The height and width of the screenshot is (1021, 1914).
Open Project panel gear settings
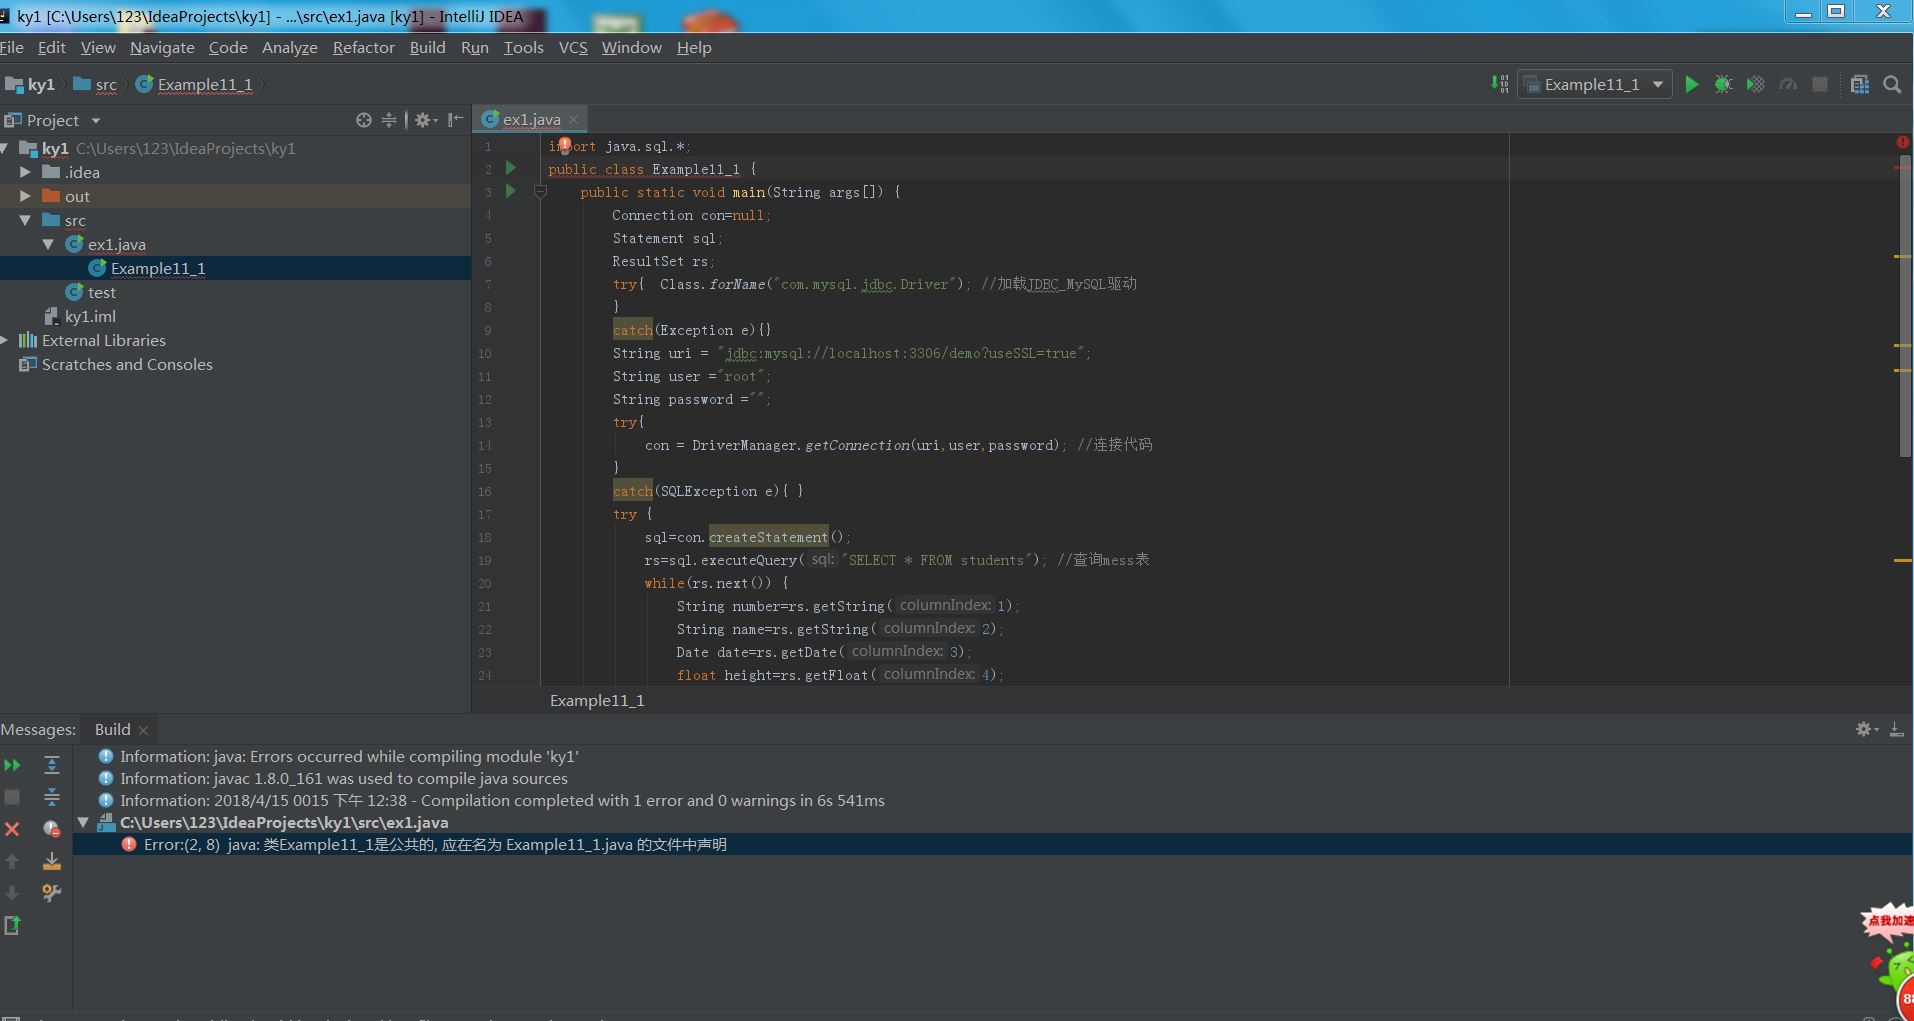pos(426,120)
